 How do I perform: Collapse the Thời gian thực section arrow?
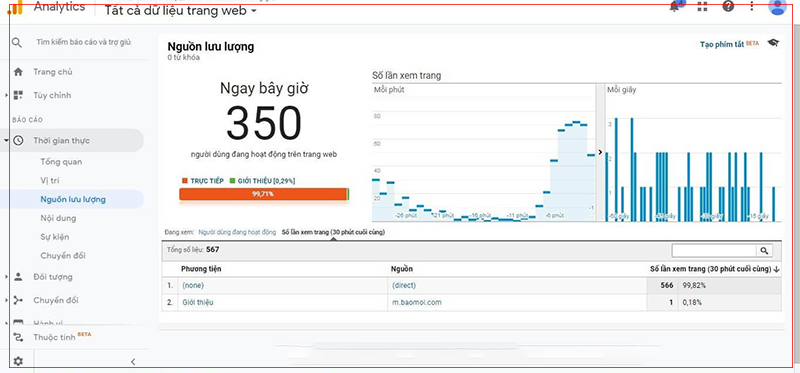[6, 140]
